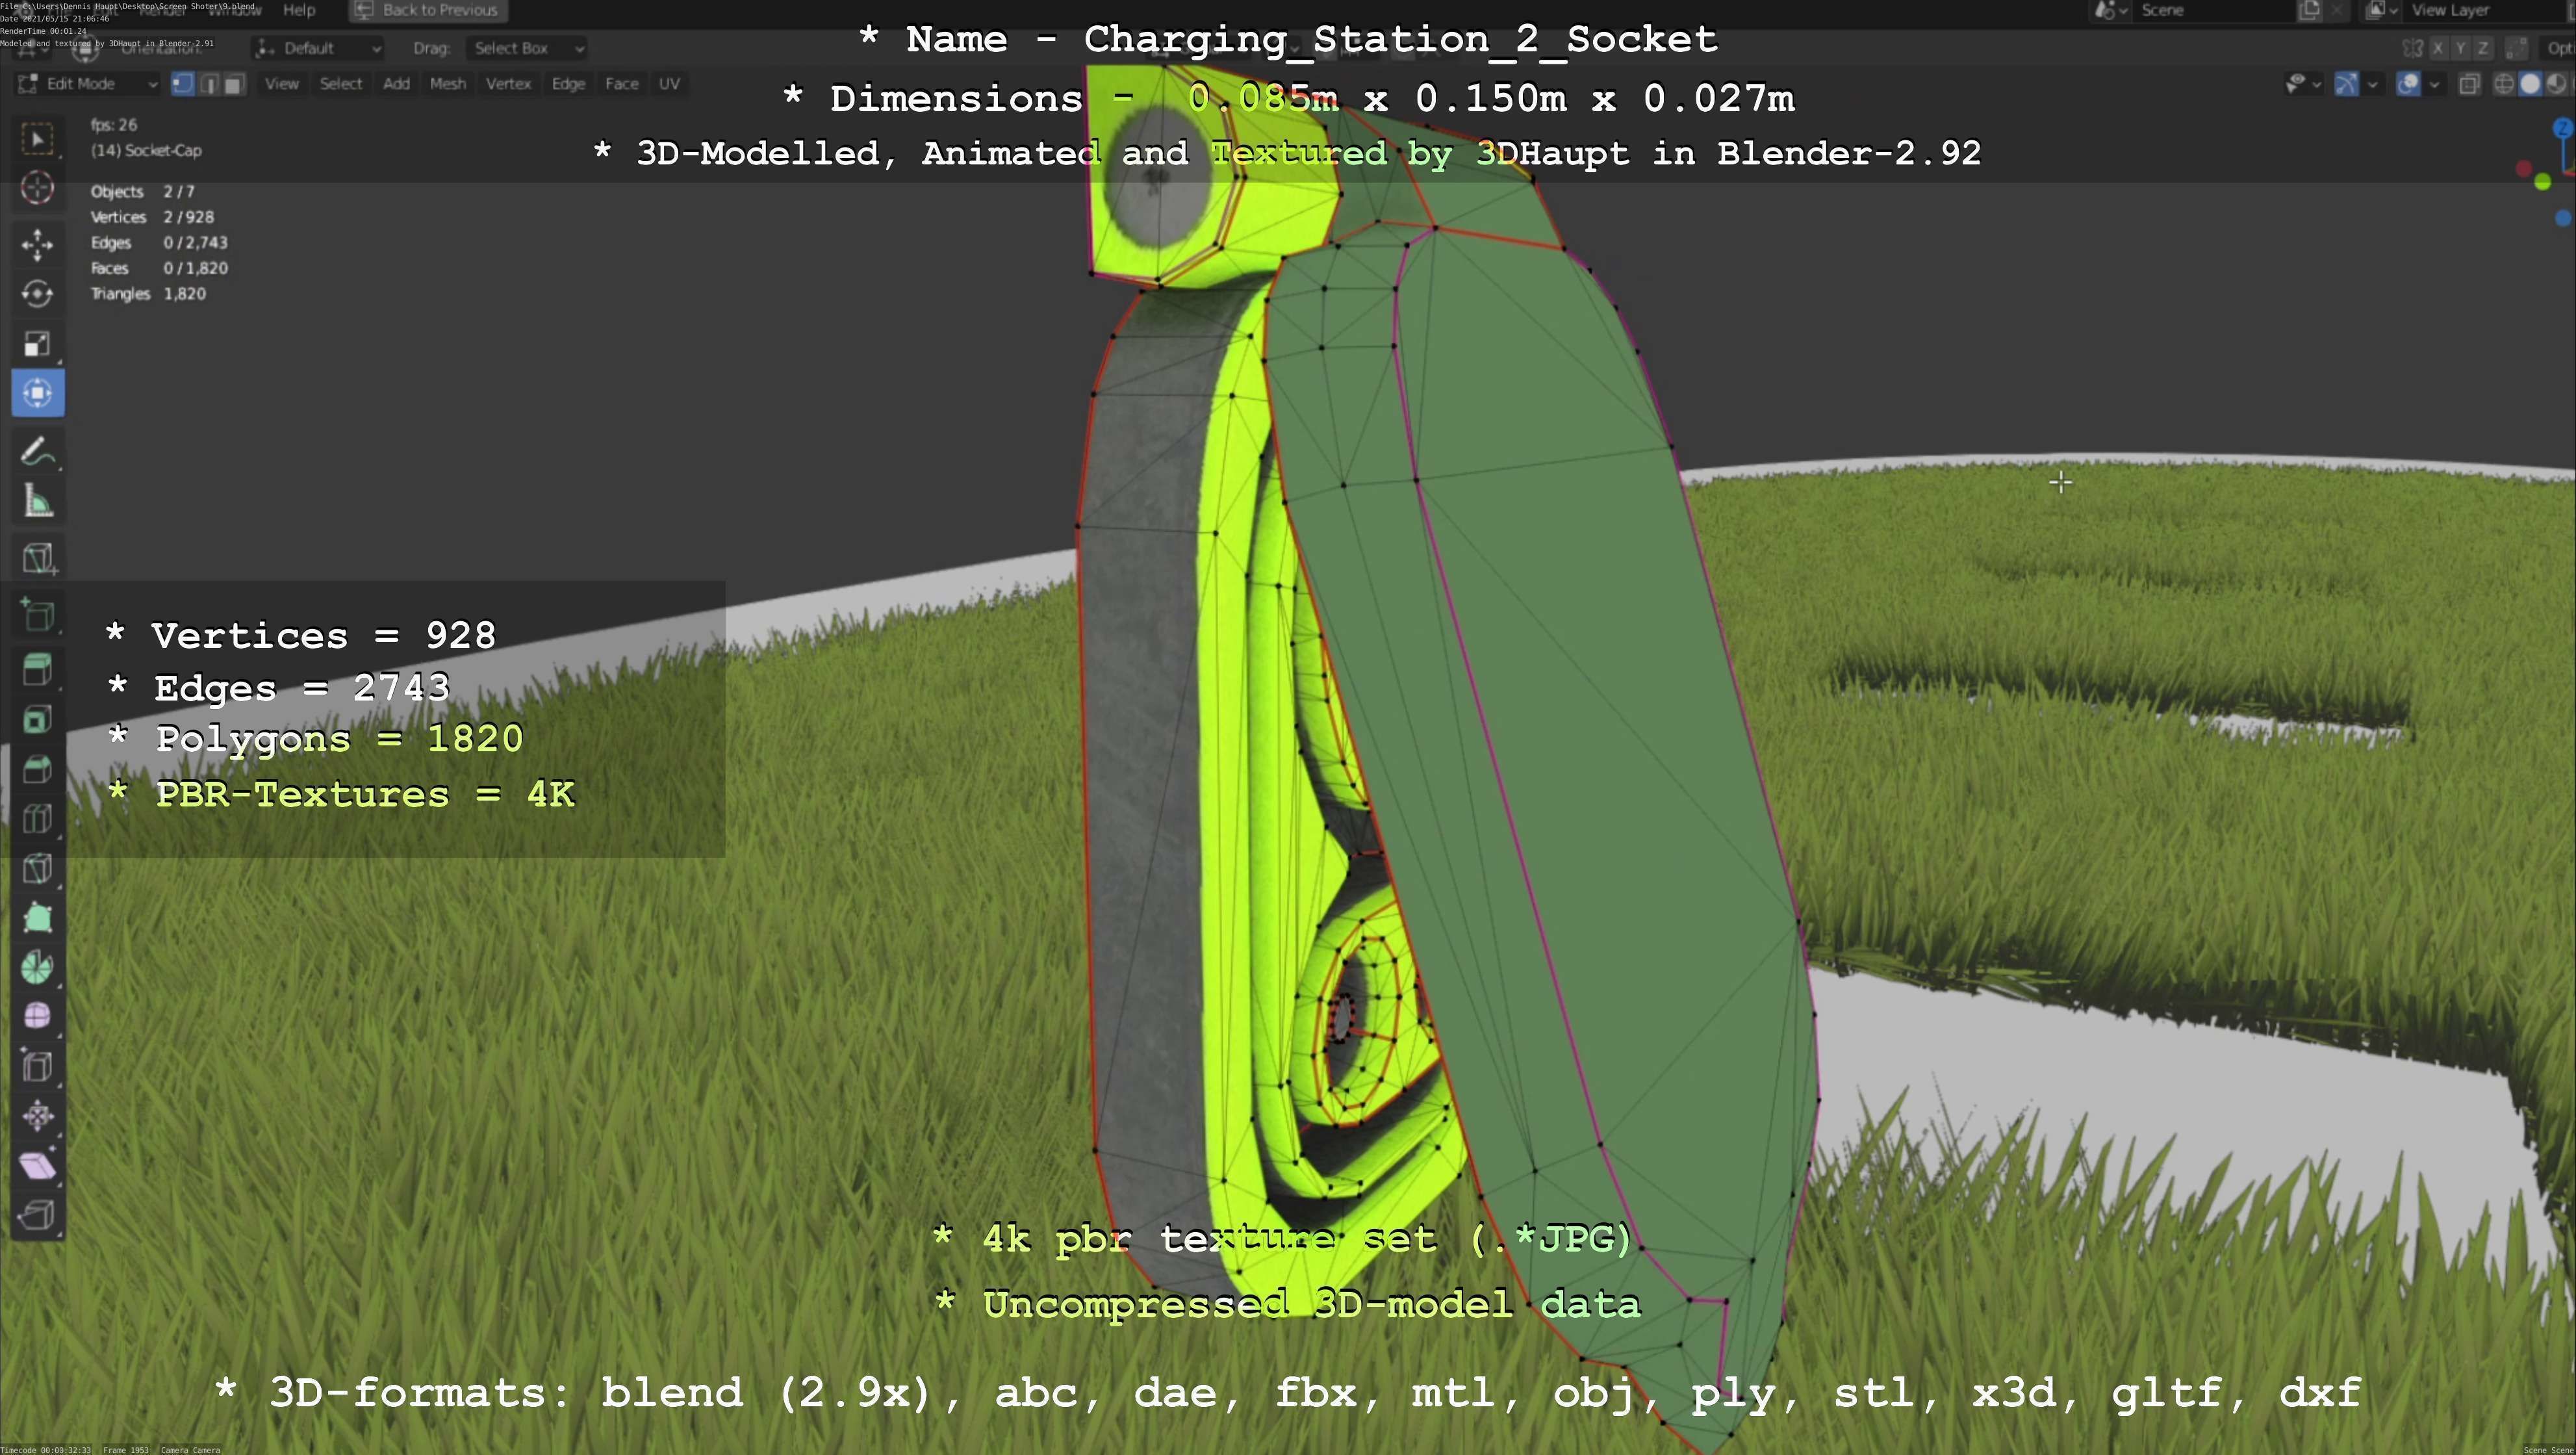The height and width of the screenshot is (1455, 2576).
Task: Open the Edge menu
Action: tap(568, 84)
